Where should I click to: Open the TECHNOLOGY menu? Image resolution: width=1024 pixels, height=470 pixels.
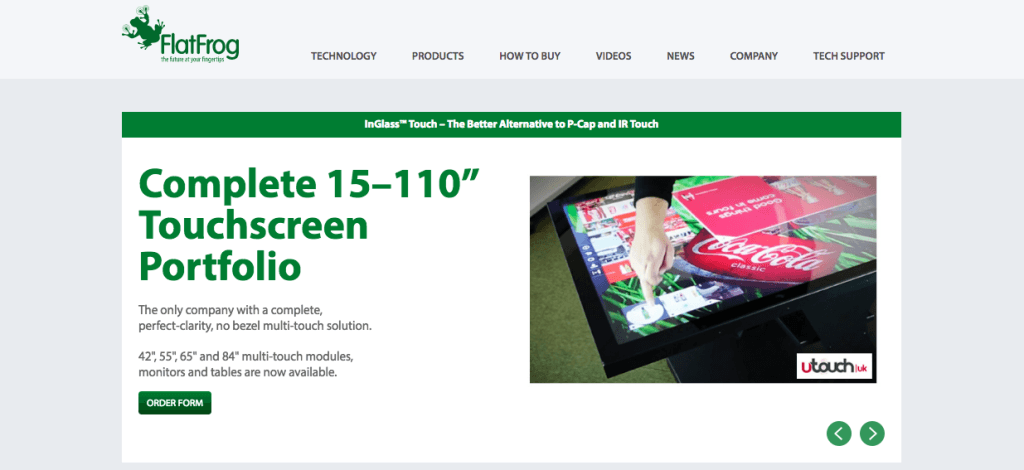click(x=344, y=56)
